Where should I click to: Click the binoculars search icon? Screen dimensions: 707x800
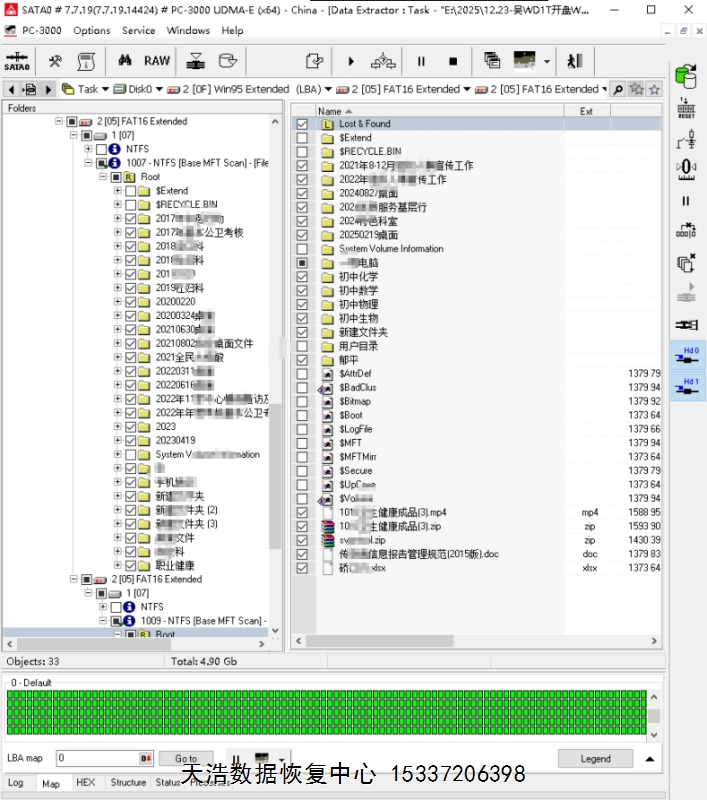pyautogui.click(x=619, y=89)
